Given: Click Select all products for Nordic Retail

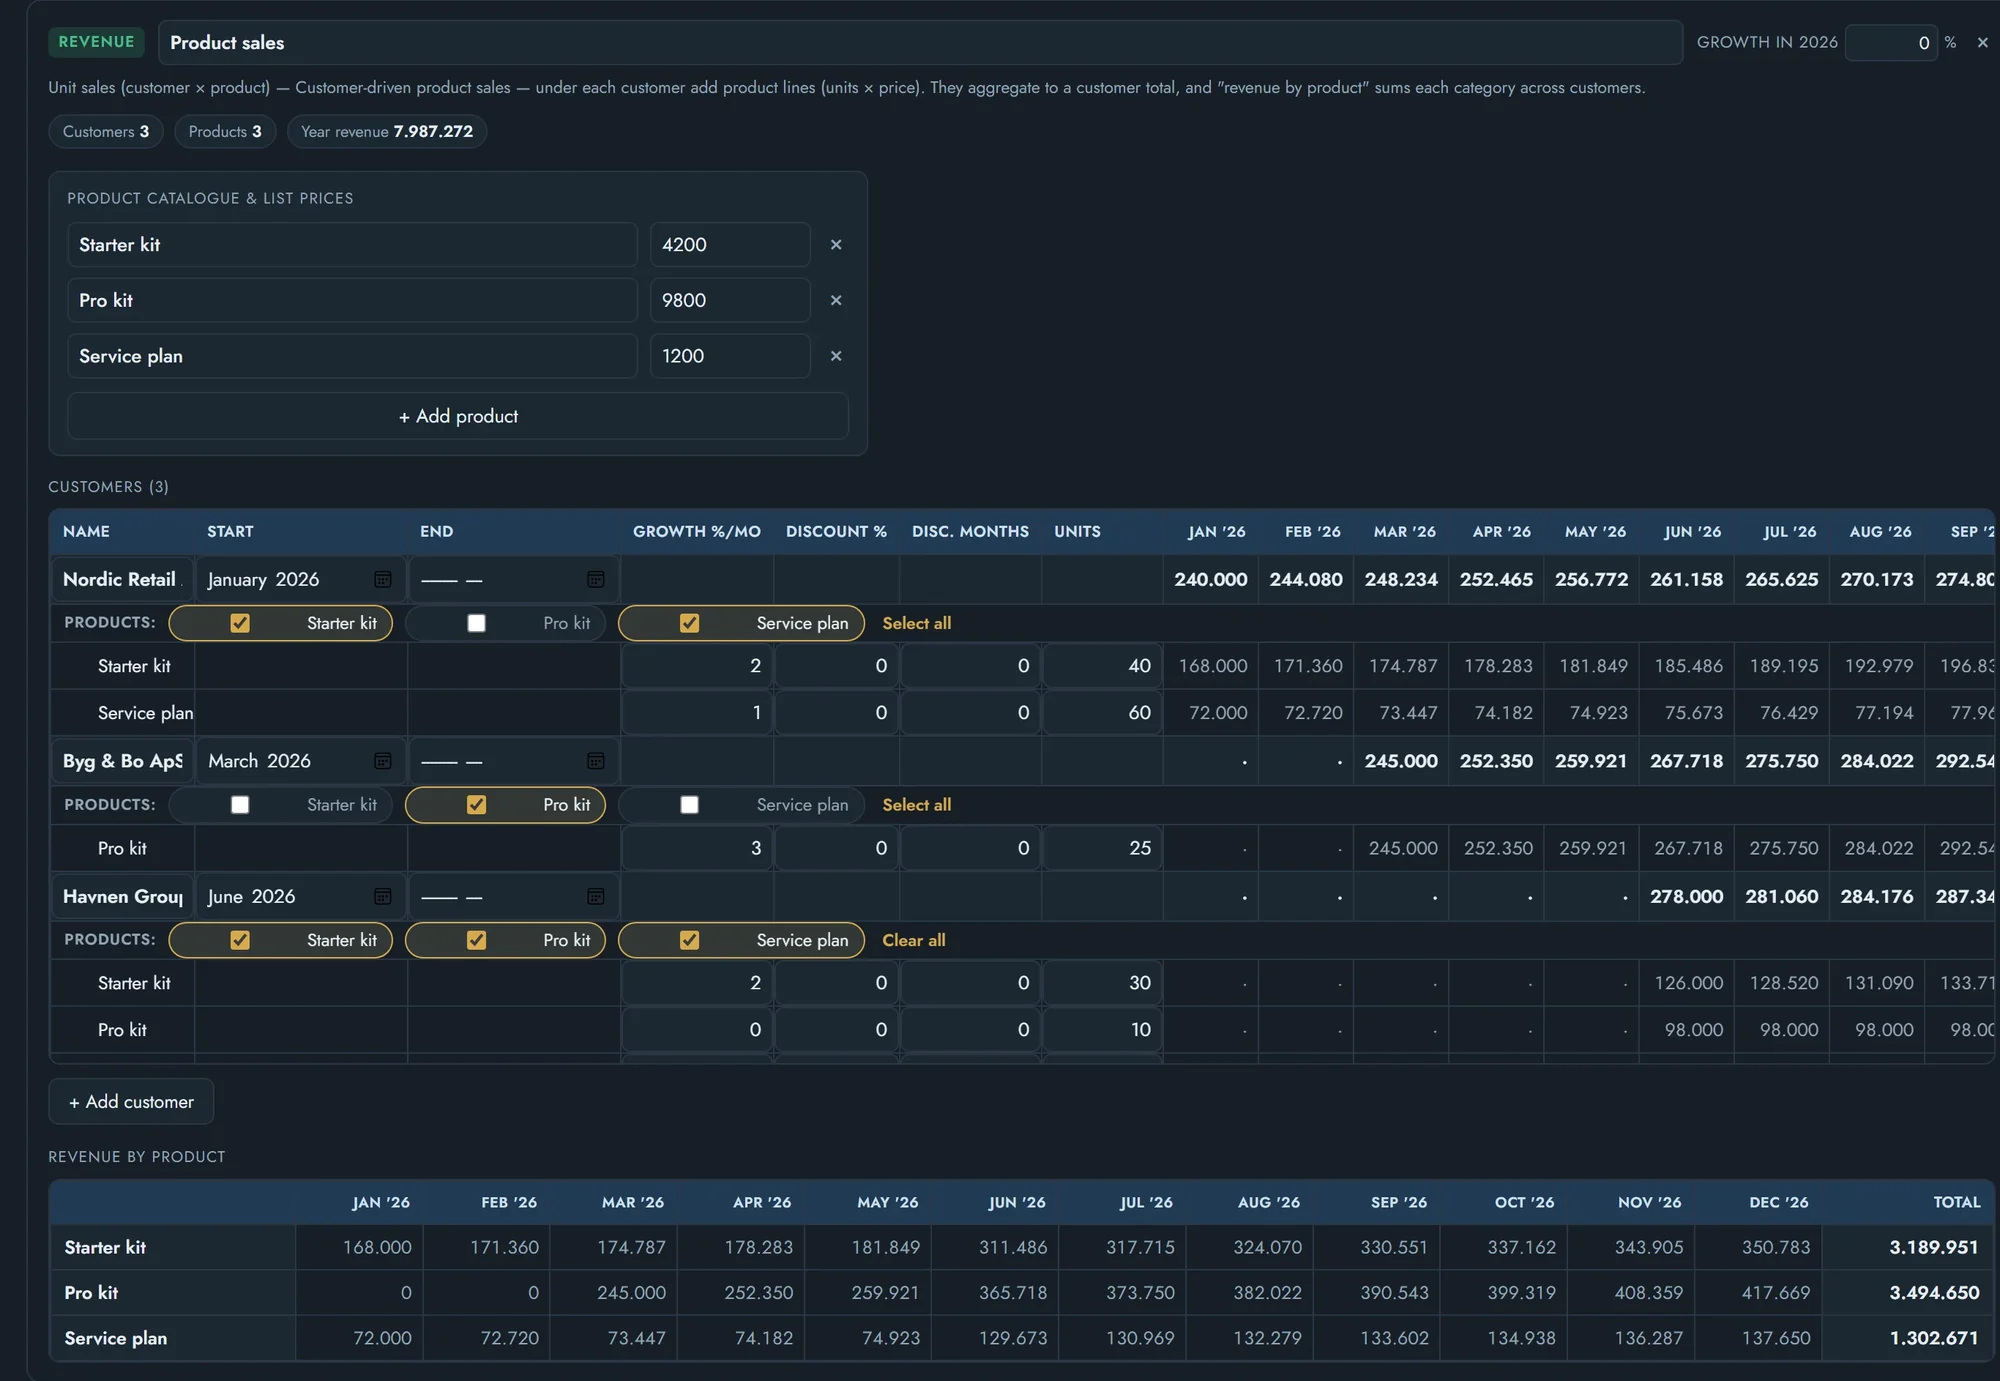Looking at the screenshot, I should [916, 623].
